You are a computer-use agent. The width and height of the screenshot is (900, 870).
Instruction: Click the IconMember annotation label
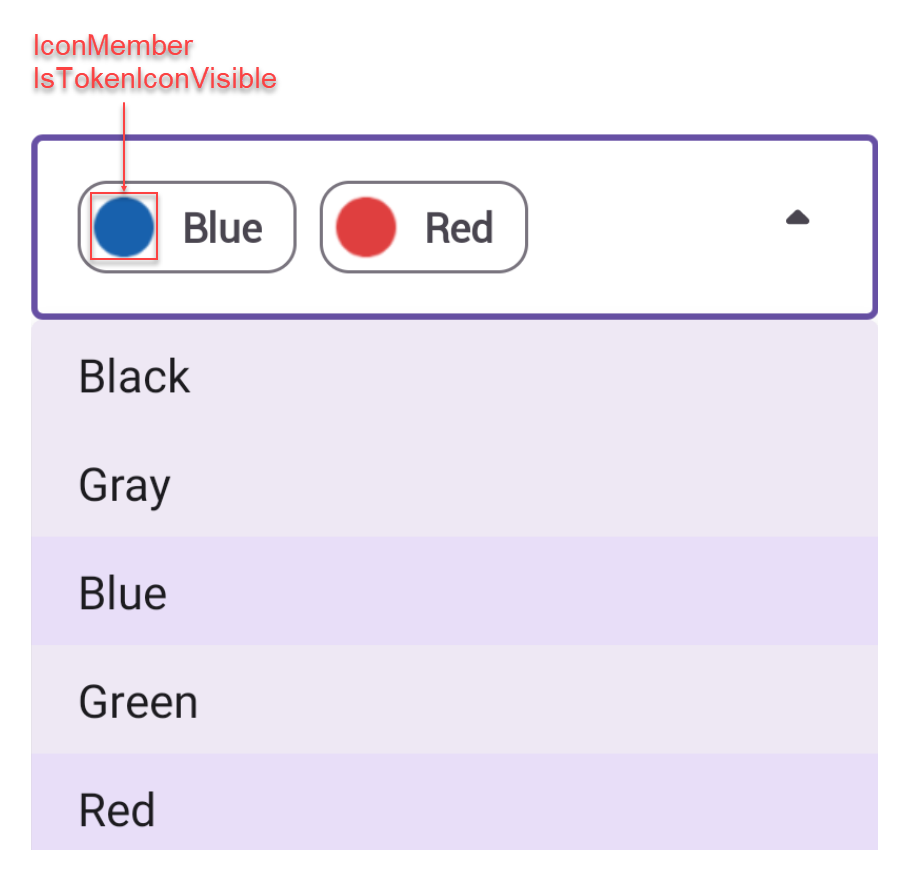click(112, 47)
